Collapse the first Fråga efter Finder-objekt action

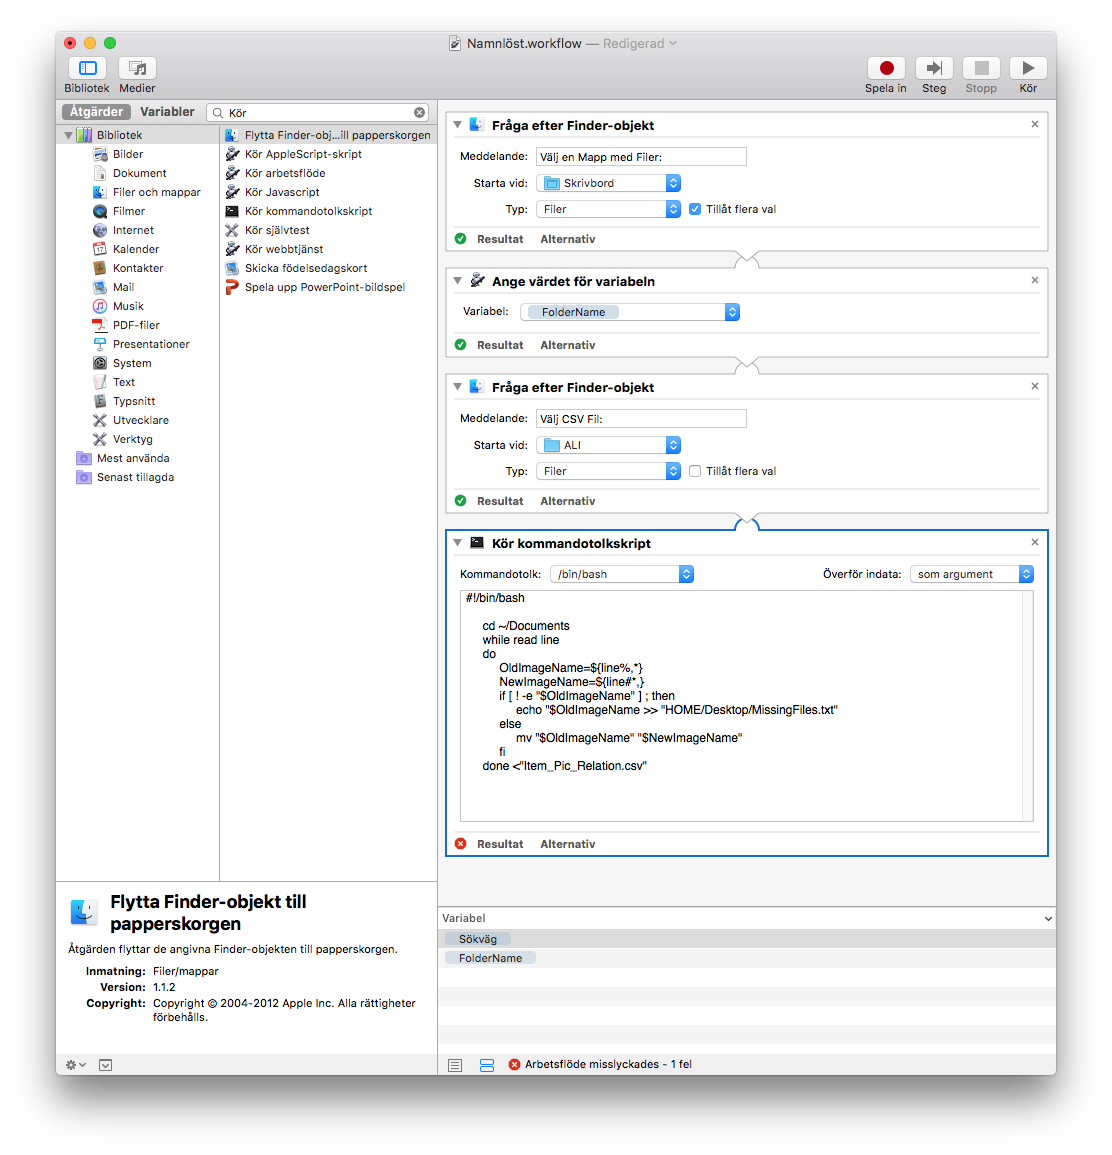[x=457, y=125]
